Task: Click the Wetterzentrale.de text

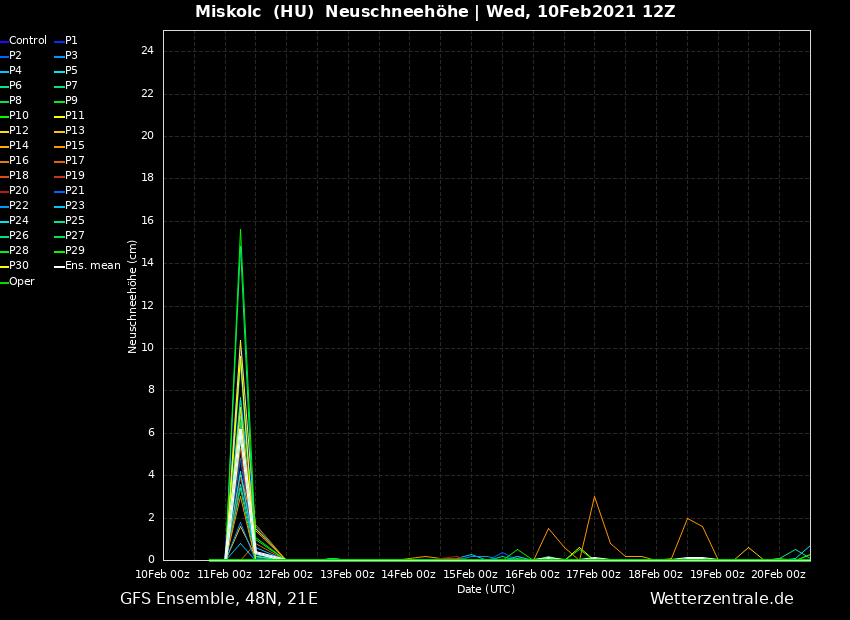Action: click(x=721, y=599)
